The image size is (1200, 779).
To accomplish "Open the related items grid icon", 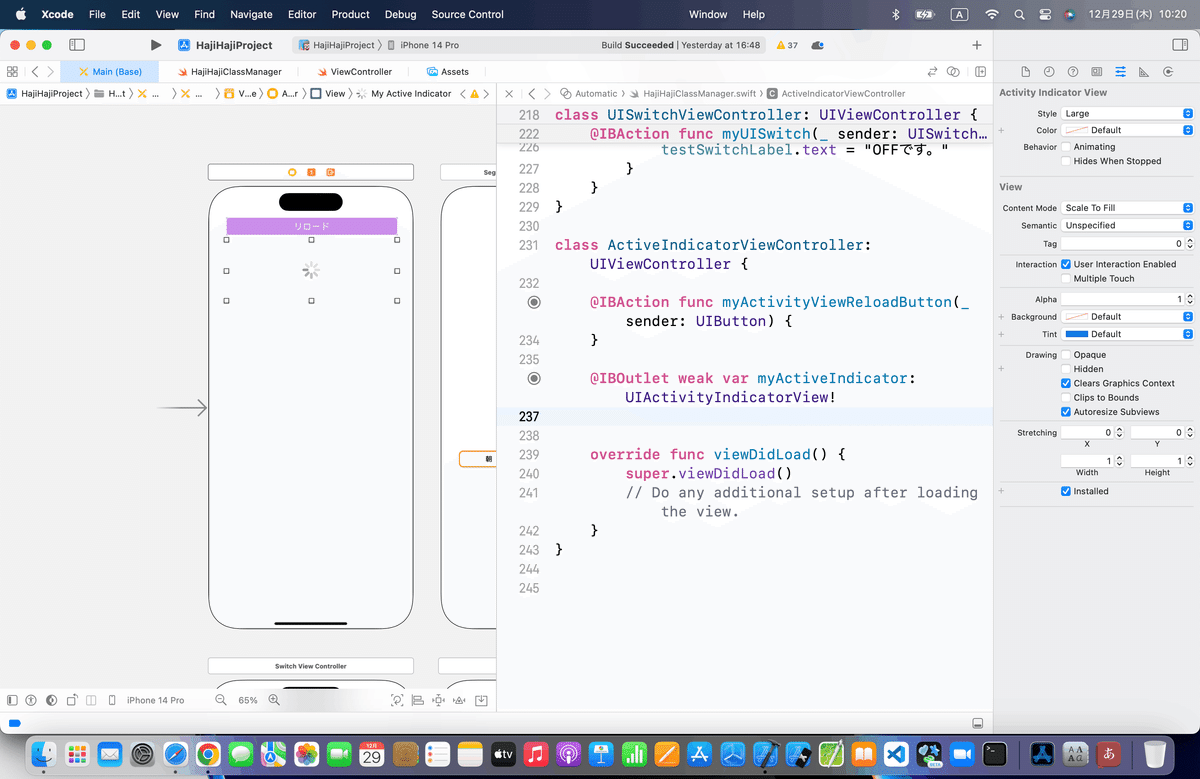I will click(x=12, y=72).
